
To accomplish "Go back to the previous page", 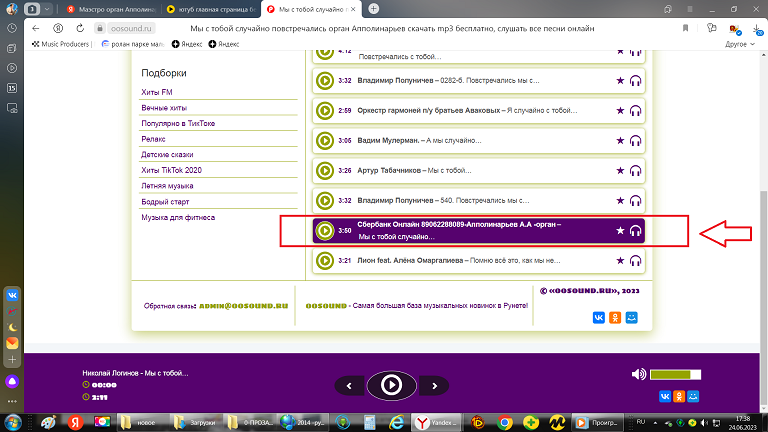I will pyautogui.click(x=35, y=28).
